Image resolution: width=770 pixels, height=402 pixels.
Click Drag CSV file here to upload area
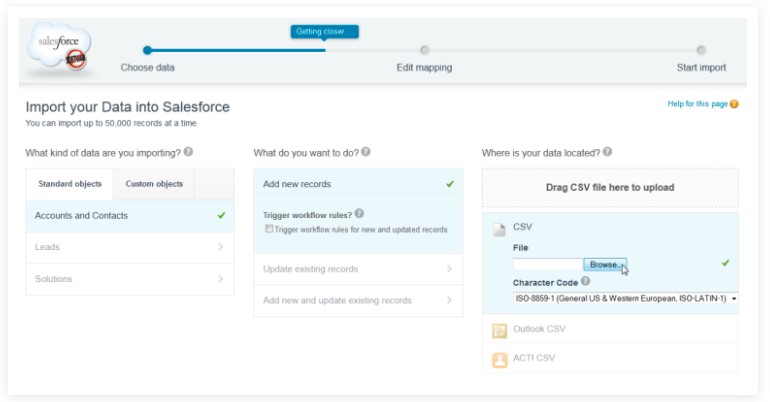tap(610, 188)
